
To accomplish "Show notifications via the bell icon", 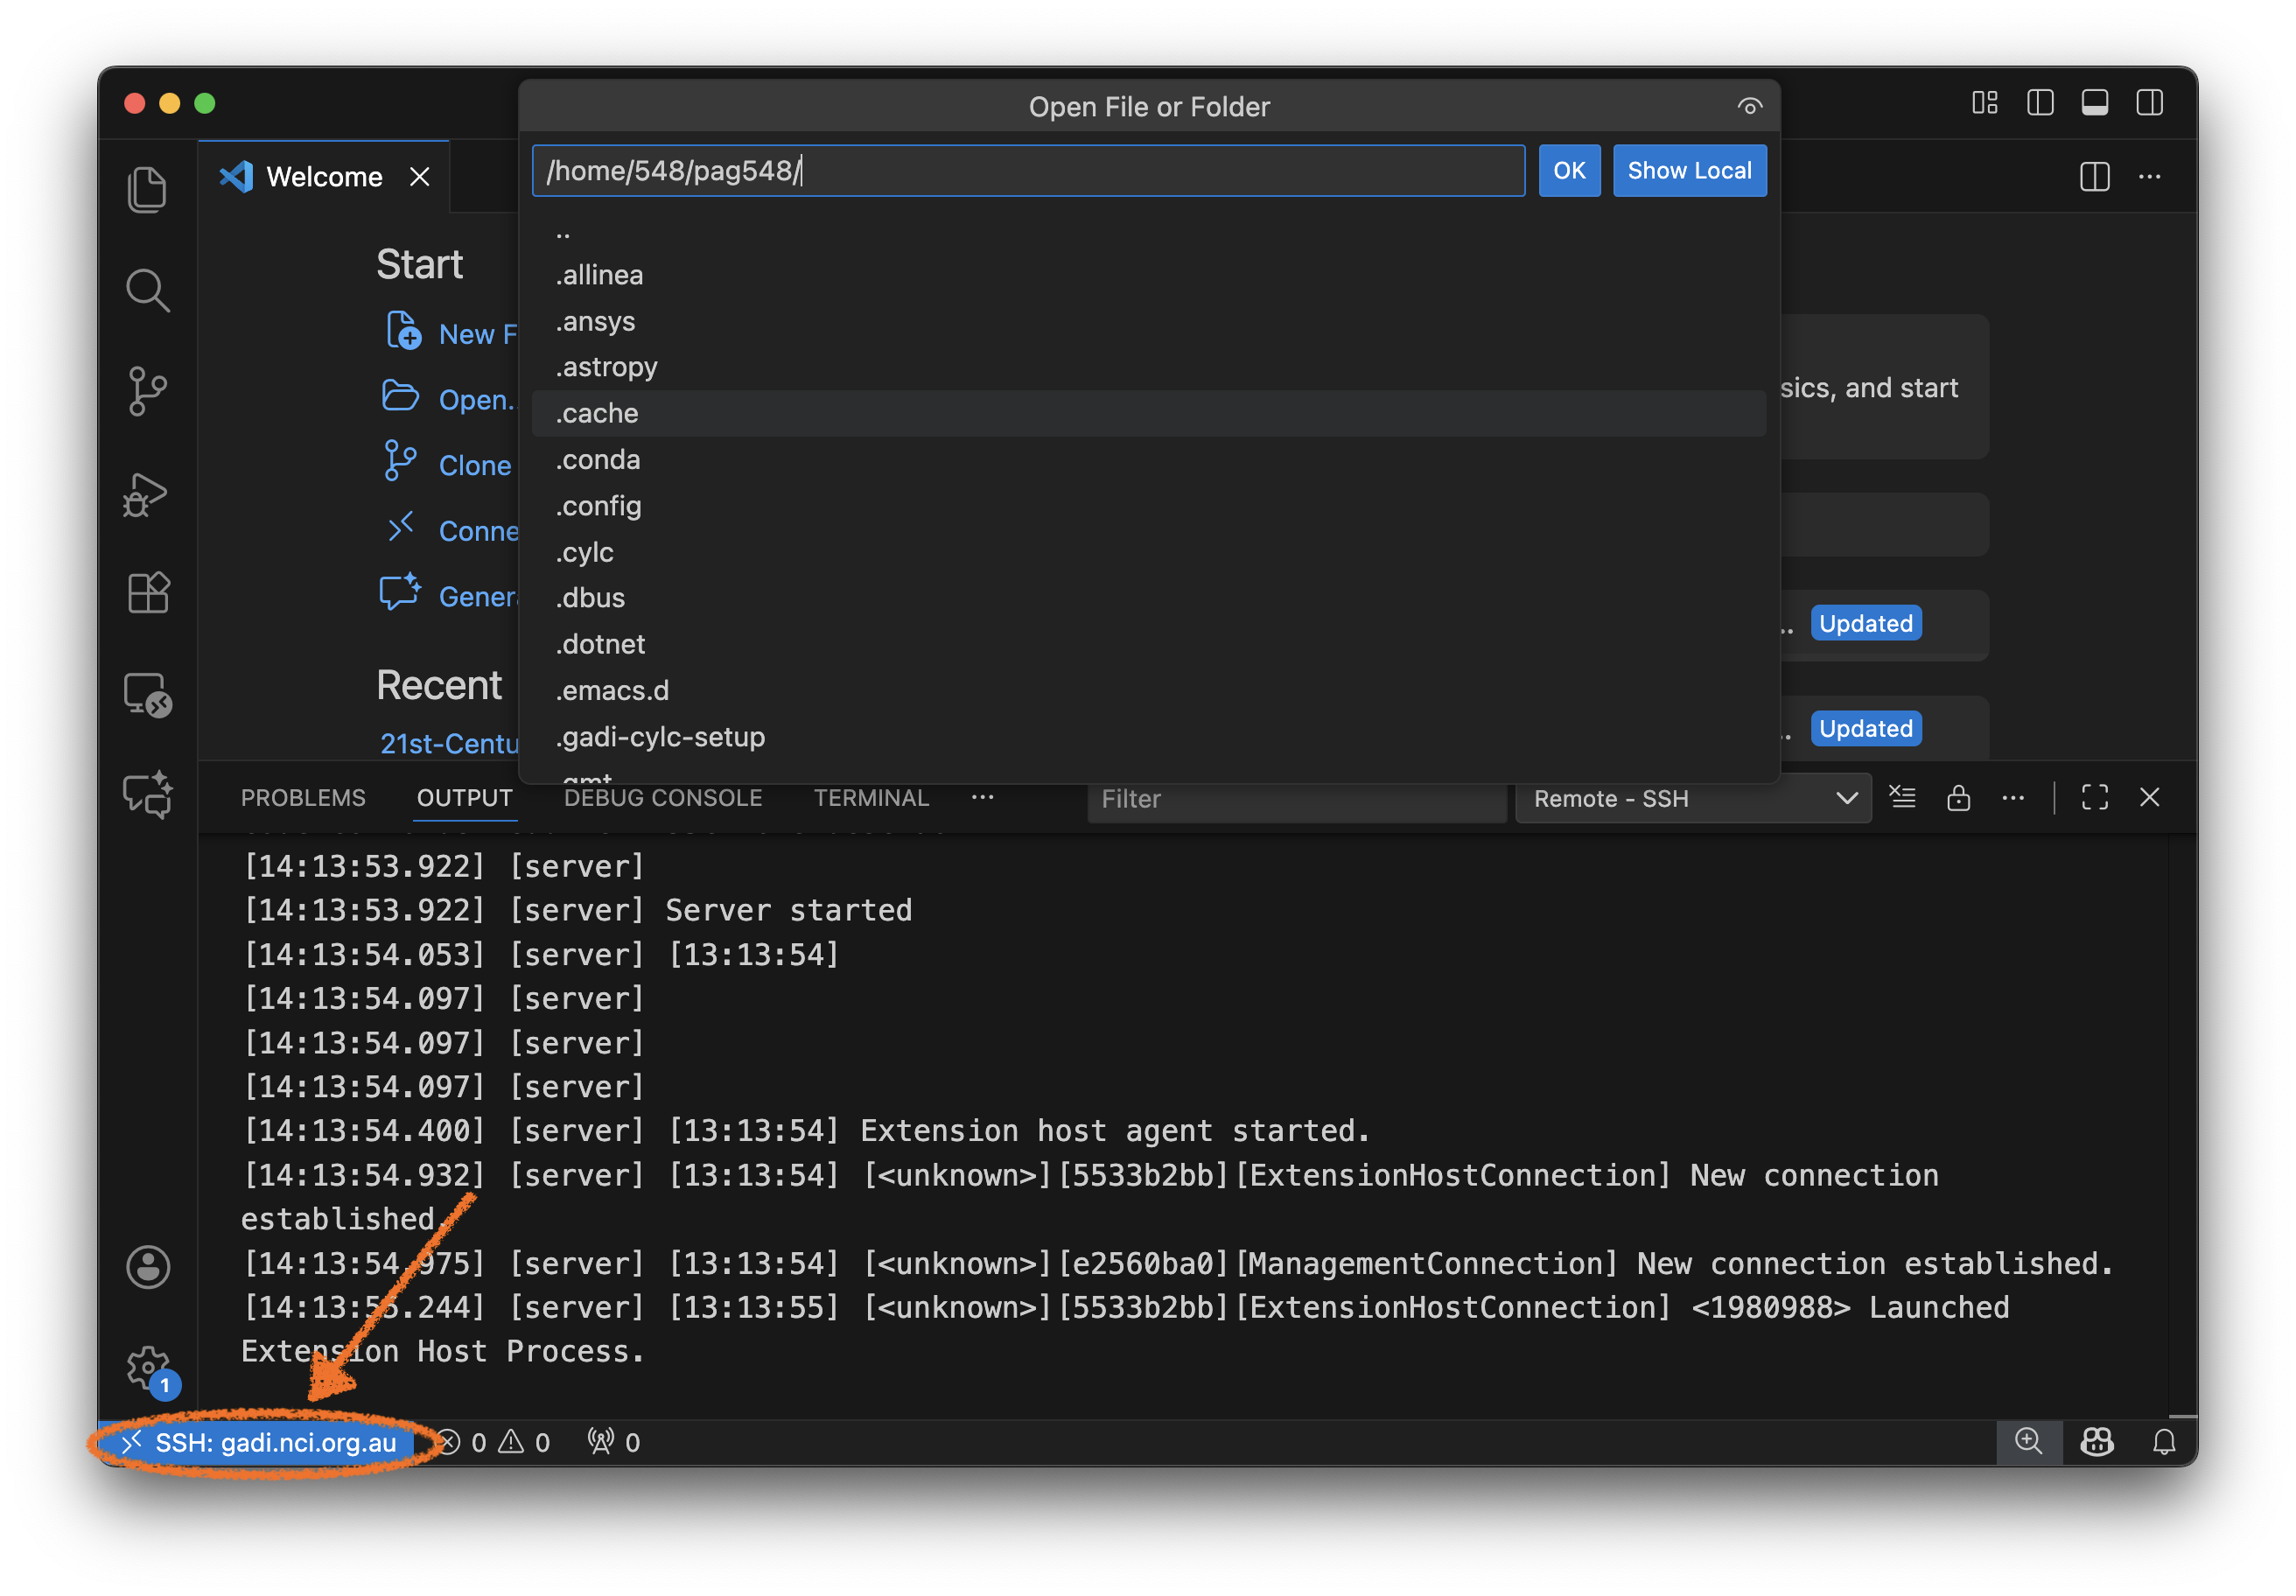I will point(2164,1442).
